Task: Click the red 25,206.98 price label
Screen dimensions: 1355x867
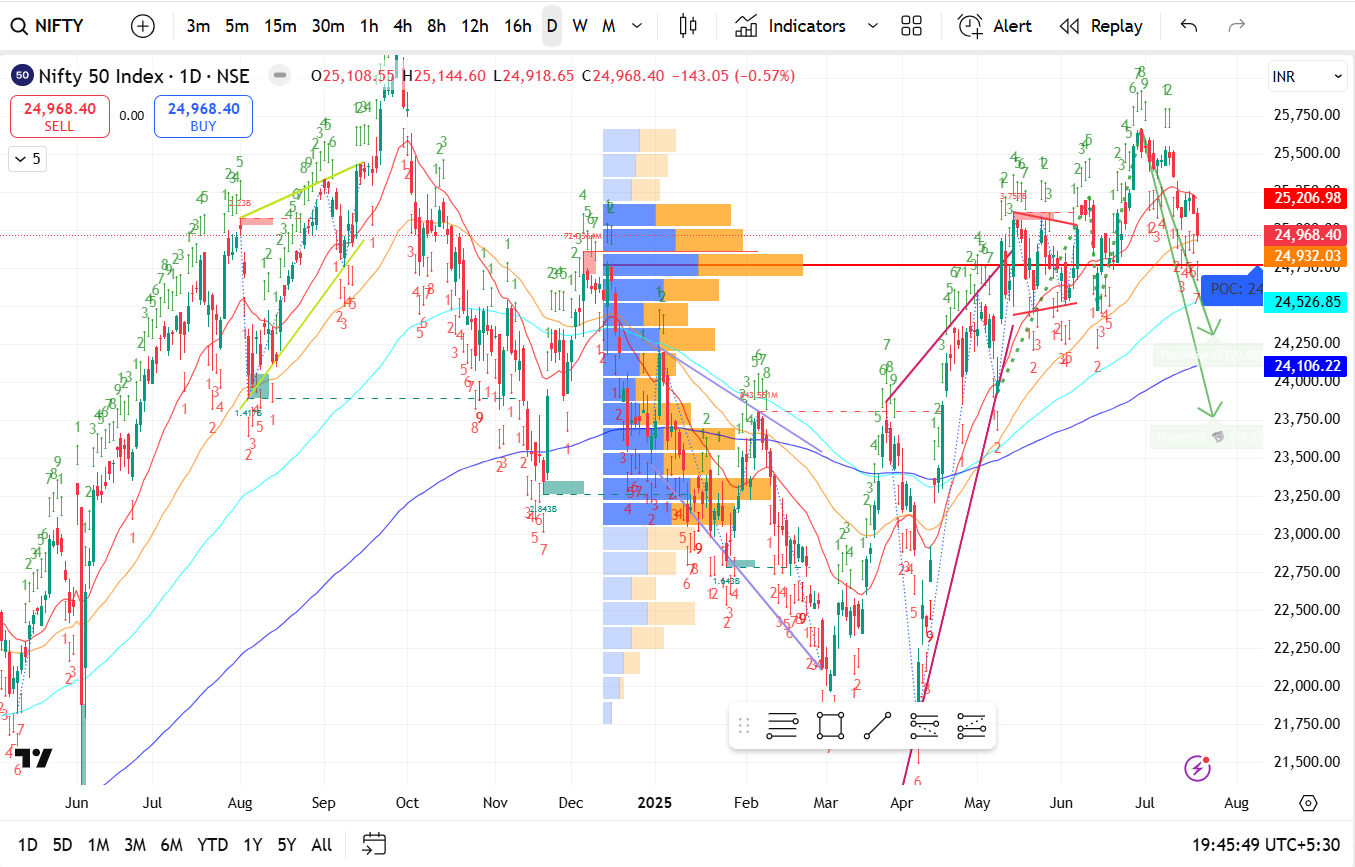Action: [x=1306, y=198]
